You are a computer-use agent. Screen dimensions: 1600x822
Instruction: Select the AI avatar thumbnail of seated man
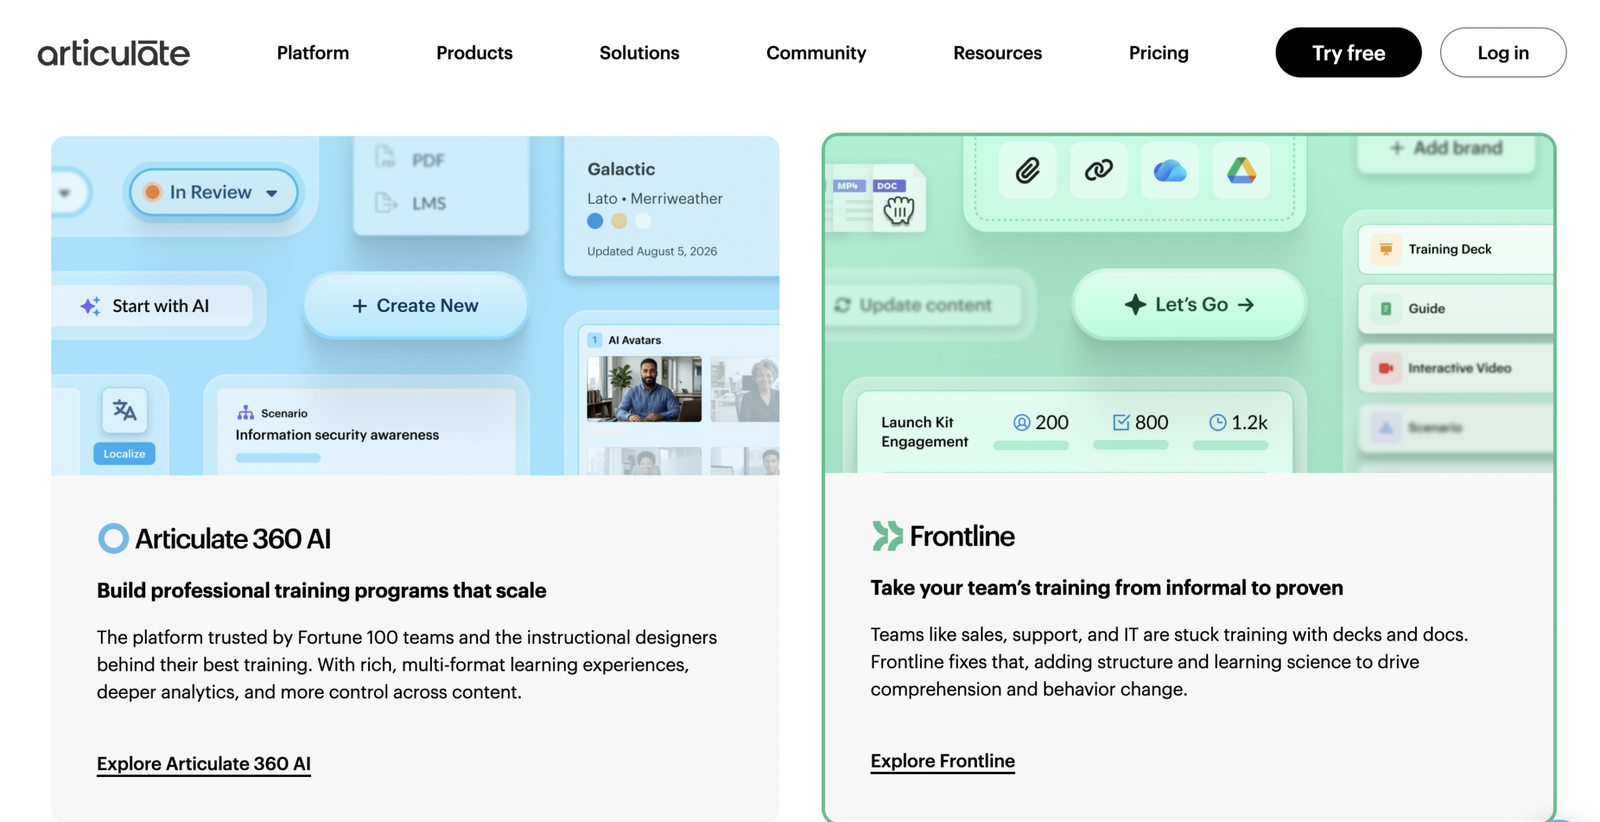click(x=644, y=389)
